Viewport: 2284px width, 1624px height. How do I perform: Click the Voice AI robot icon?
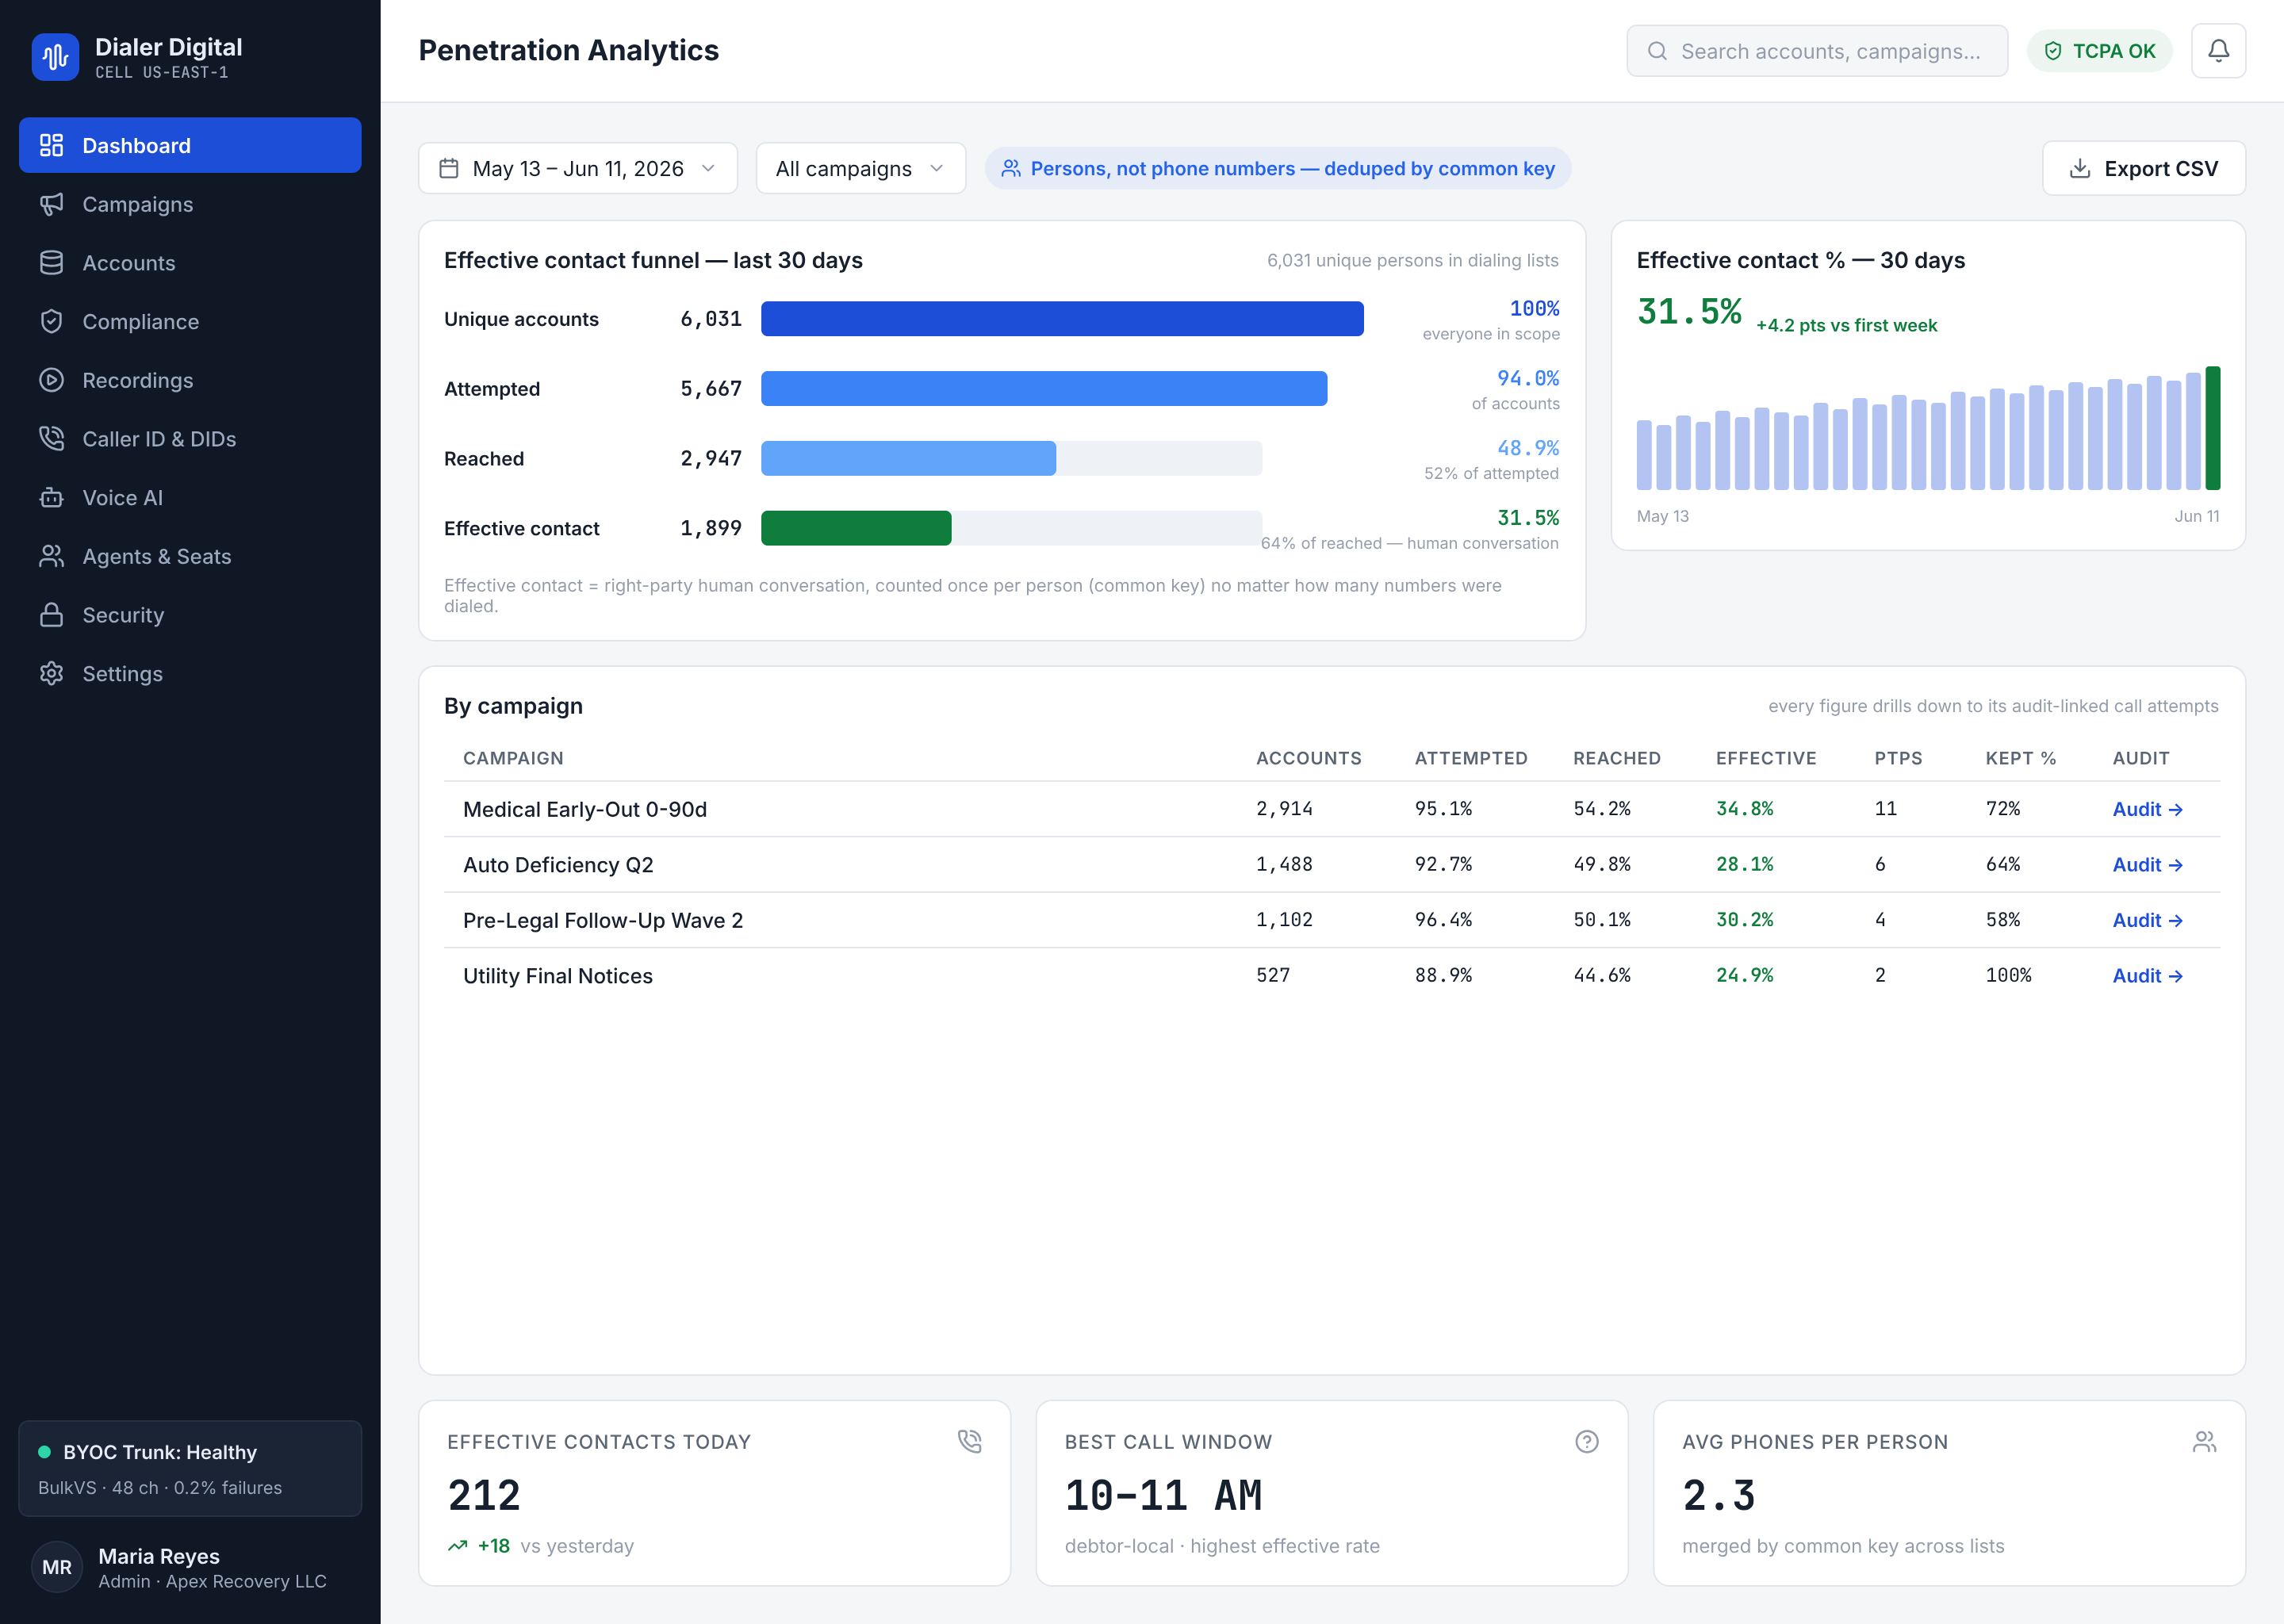point(51,497)
